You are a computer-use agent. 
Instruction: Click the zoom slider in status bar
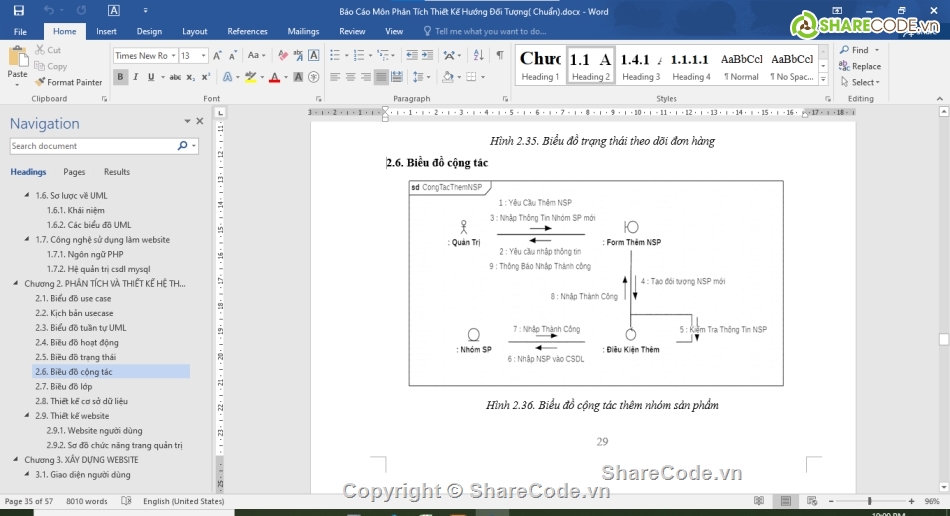click(x=869, y=501)
